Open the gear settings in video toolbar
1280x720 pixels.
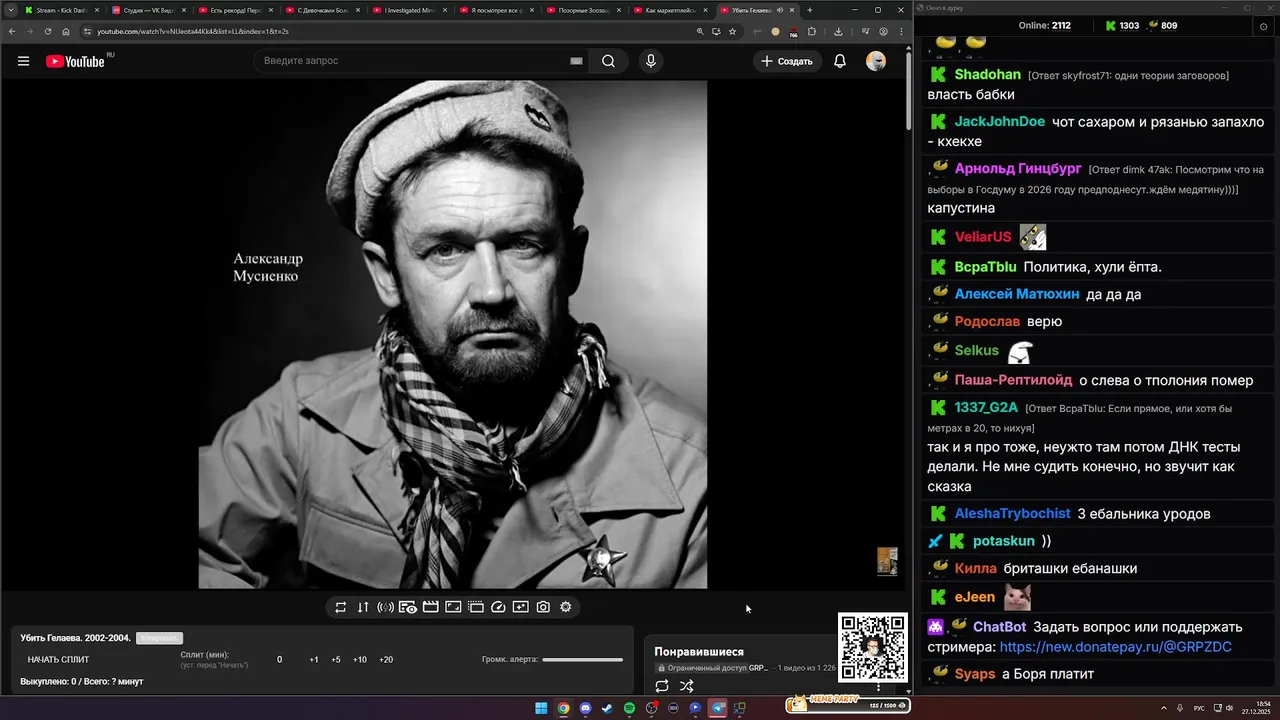pos(566,607)
